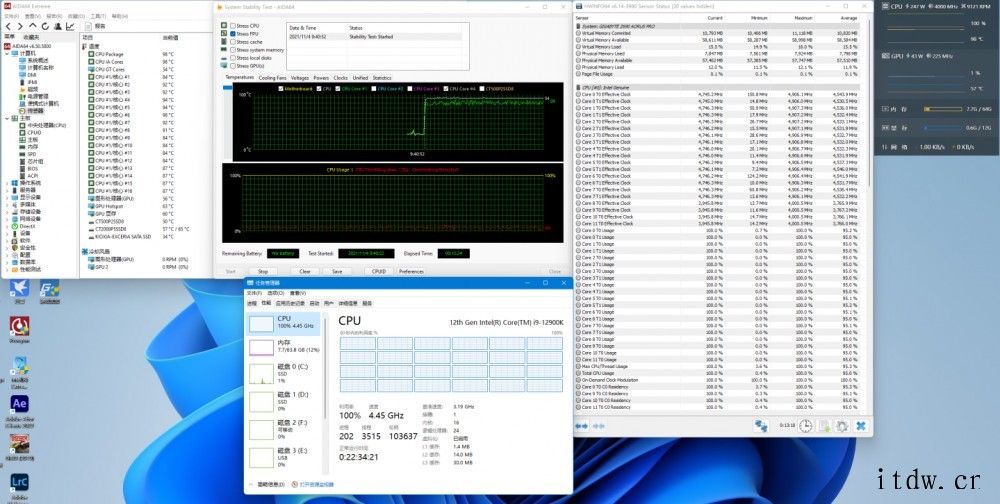Click AIDA64 toolbar user icon

point(58,26)
